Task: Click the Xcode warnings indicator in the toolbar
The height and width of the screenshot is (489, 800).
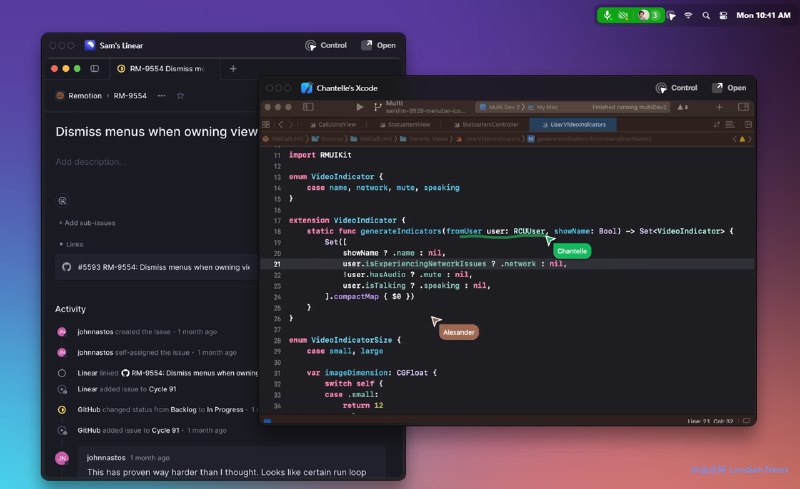Action: pos(683,107)
